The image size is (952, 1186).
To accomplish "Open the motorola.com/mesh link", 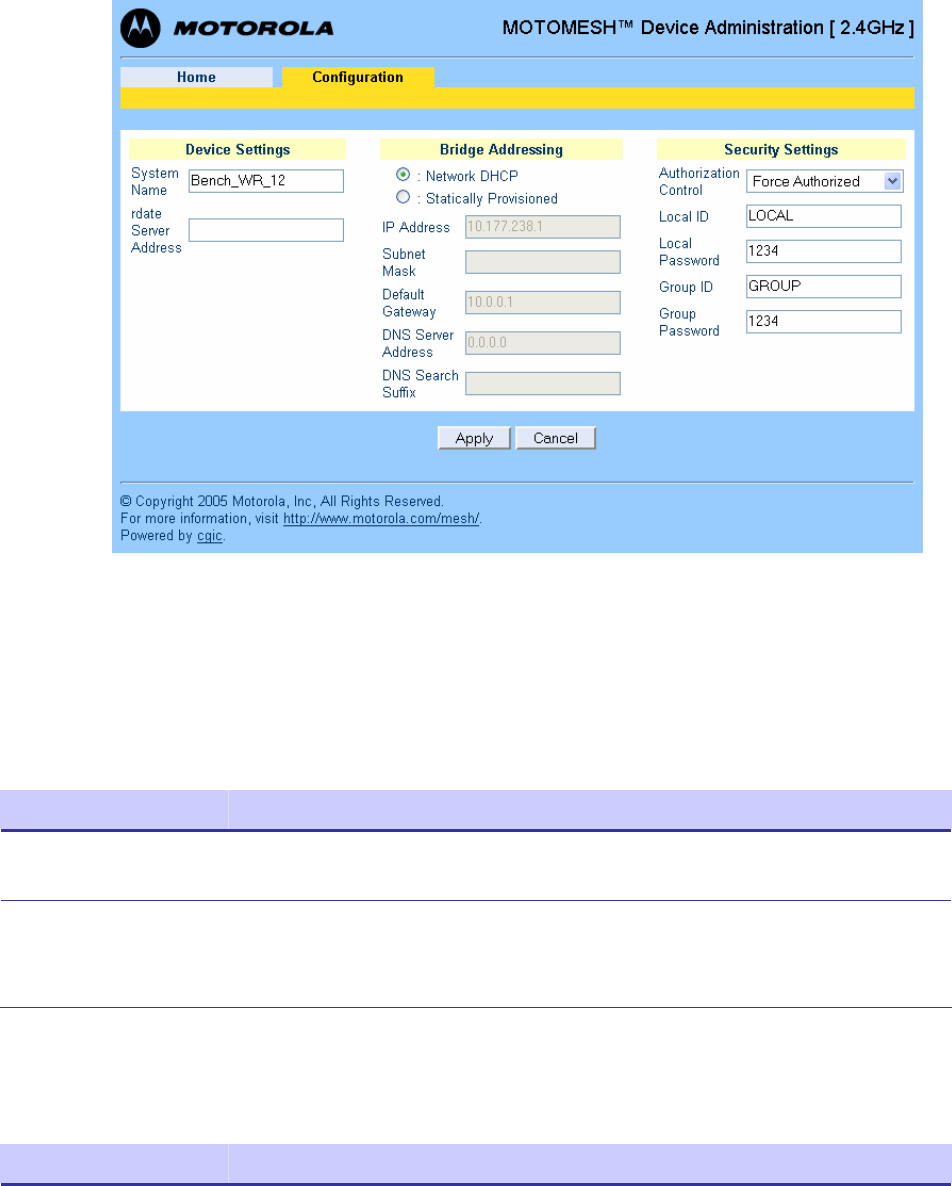I will [x=381, y=519].
